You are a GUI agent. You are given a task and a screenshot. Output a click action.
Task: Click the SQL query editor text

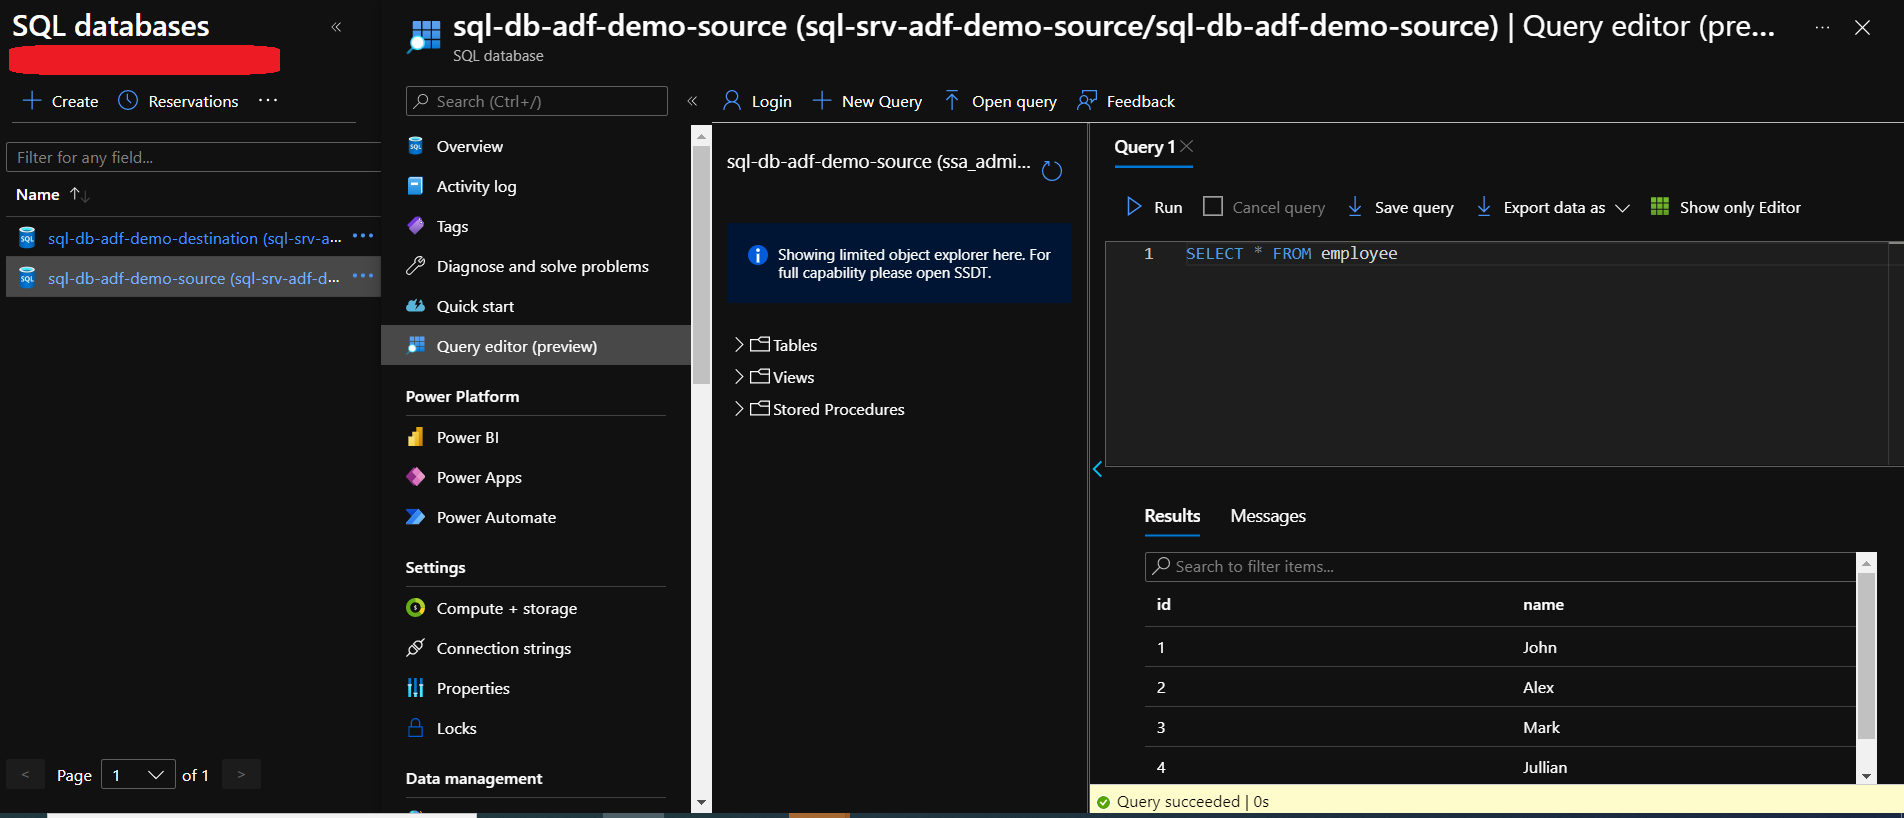[1291, 254]
